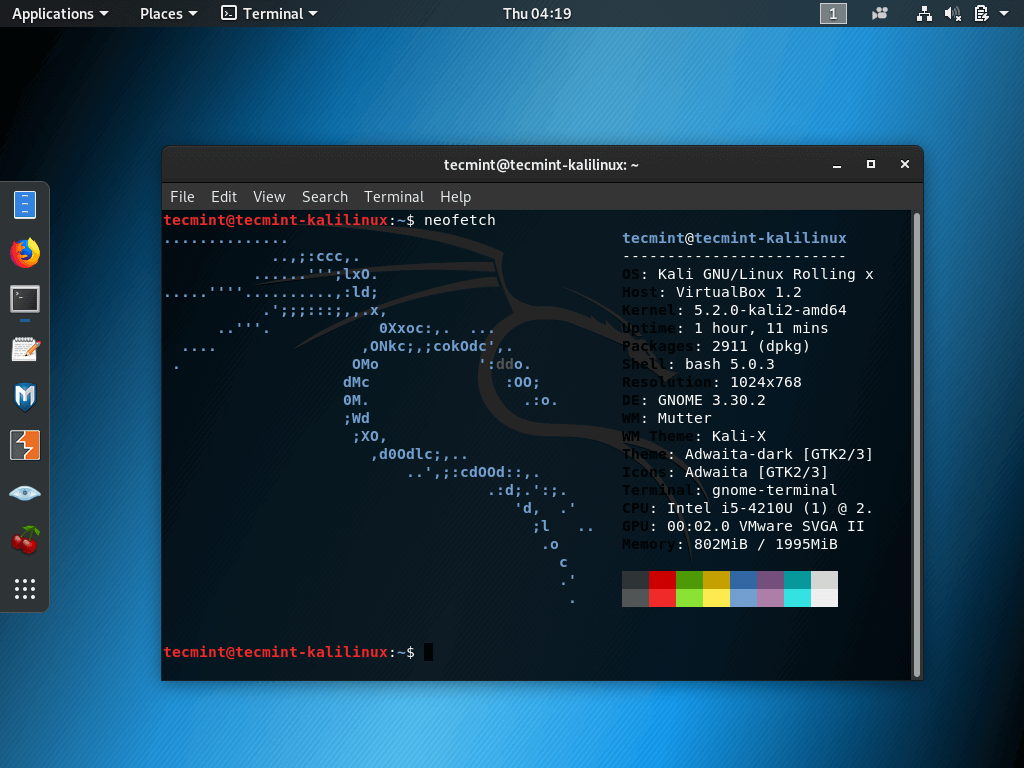Open the Files manager from the dock
This screenshot has width=1024, height=768.
click(x=24, y=204)
